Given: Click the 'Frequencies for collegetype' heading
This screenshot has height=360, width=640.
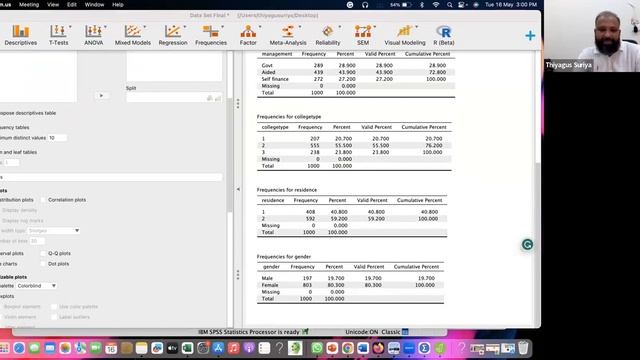Looking at the screenshot, I should coord(289,117).
